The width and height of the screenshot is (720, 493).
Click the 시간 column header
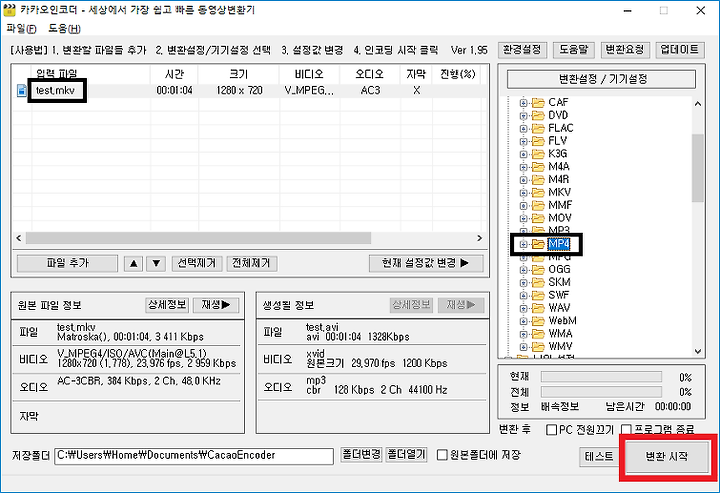click(174, 74)
